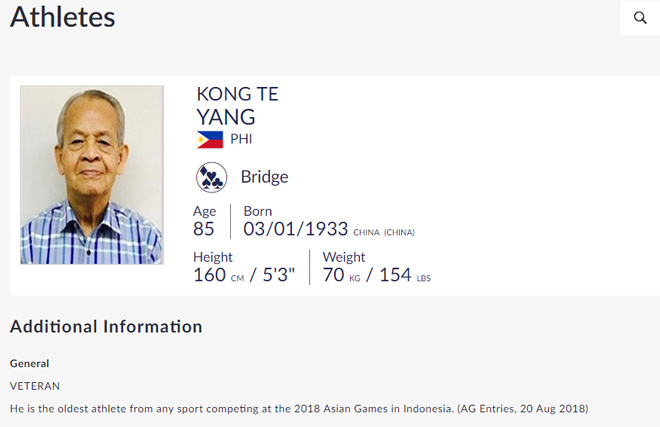The width and height of the screenshot is (660, 427).
Task: Click the birth date 03/01/1933
Action: (x=295, y=229)
